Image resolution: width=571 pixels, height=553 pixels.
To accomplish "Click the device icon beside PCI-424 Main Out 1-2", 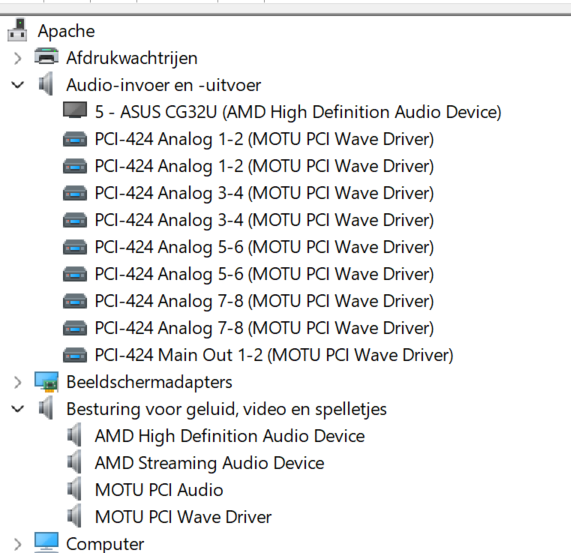I will click(x=75, y=355).
